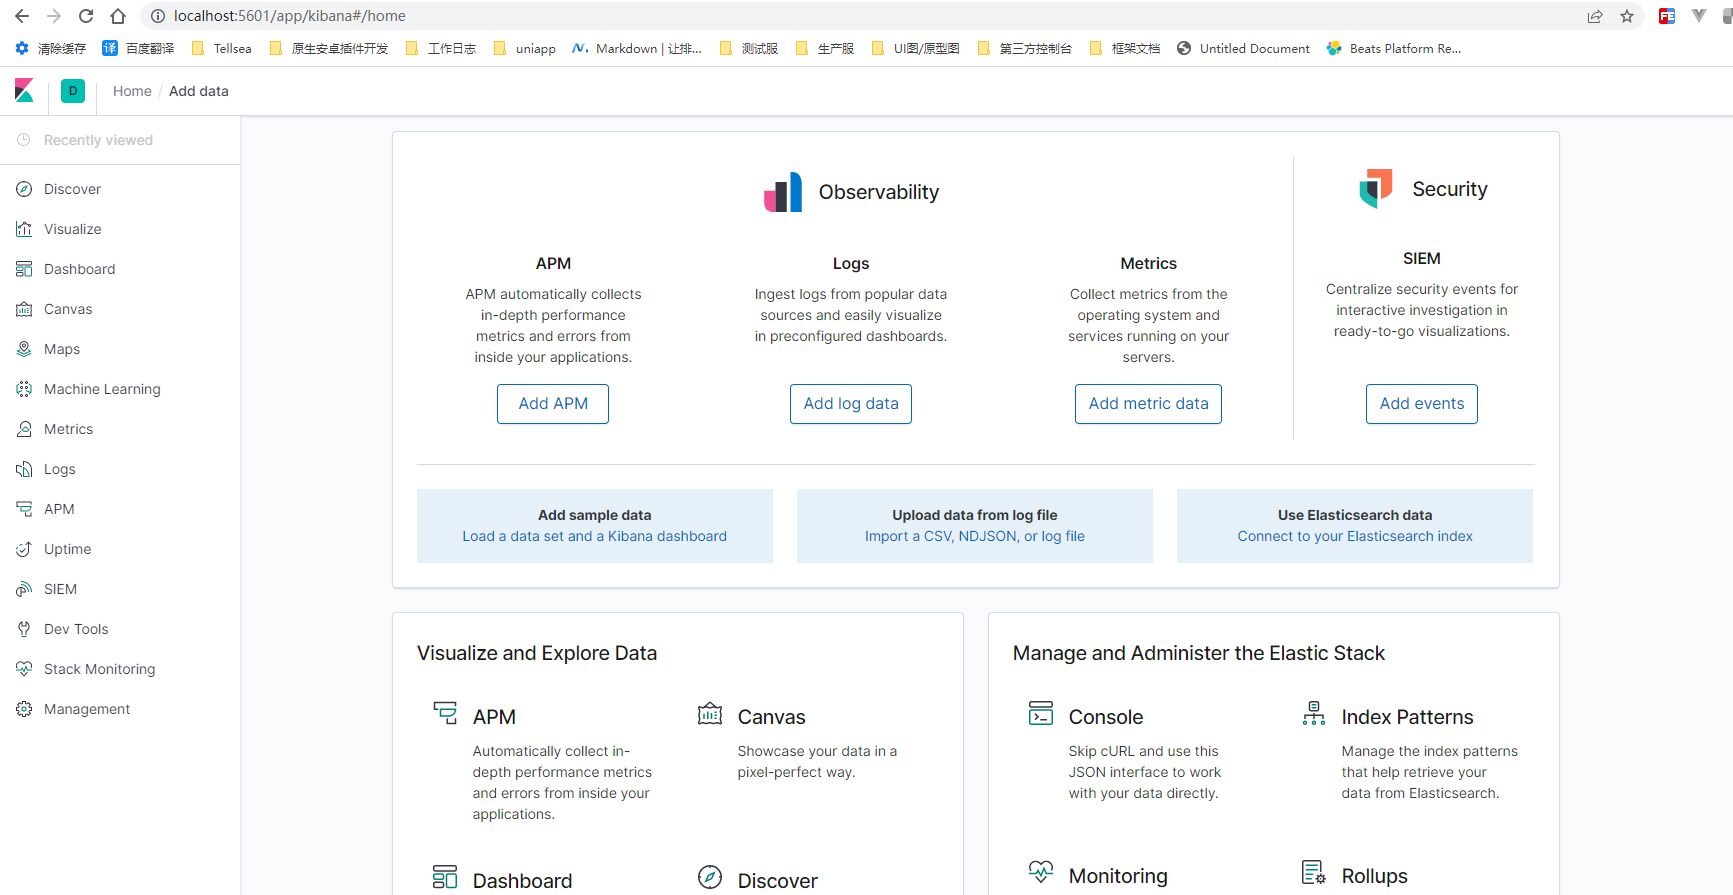Click the Console terminal icon
Screen dimensions: 1733x895
[x=1041, y=713]
